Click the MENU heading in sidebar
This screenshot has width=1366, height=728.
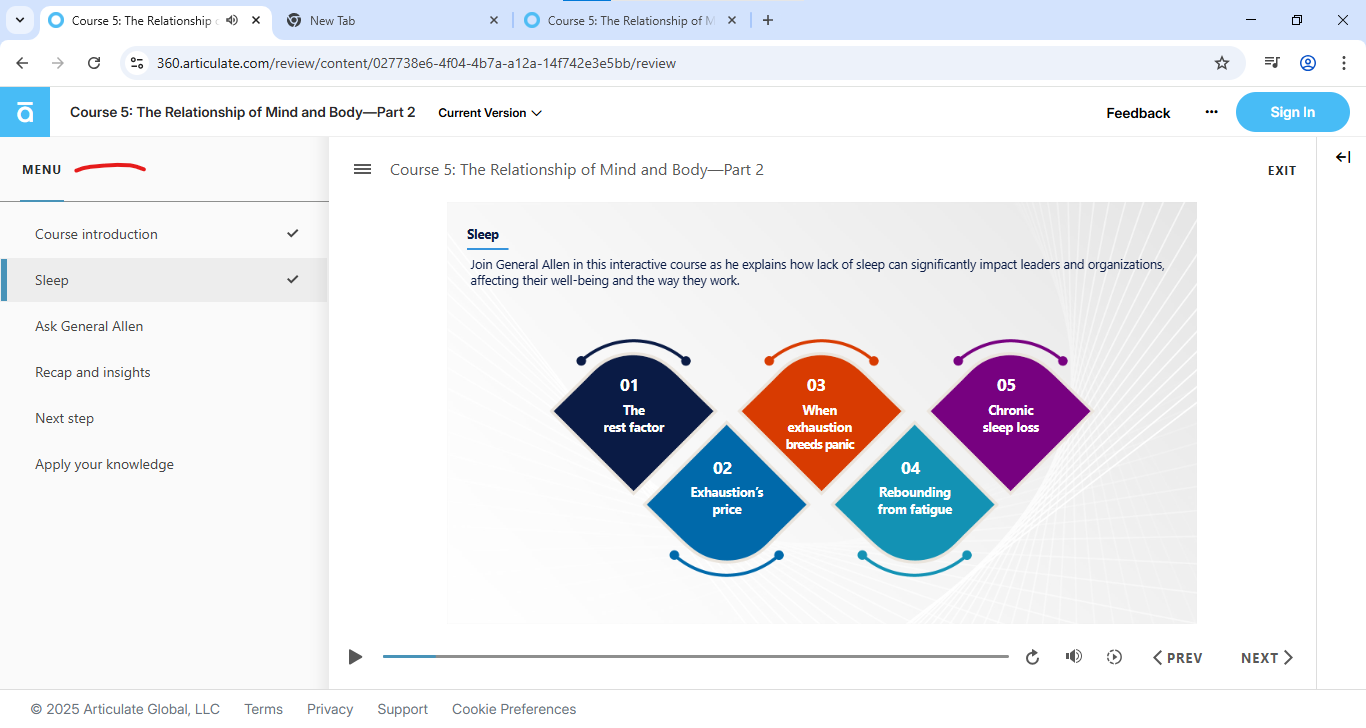click(x=42, y=170)
